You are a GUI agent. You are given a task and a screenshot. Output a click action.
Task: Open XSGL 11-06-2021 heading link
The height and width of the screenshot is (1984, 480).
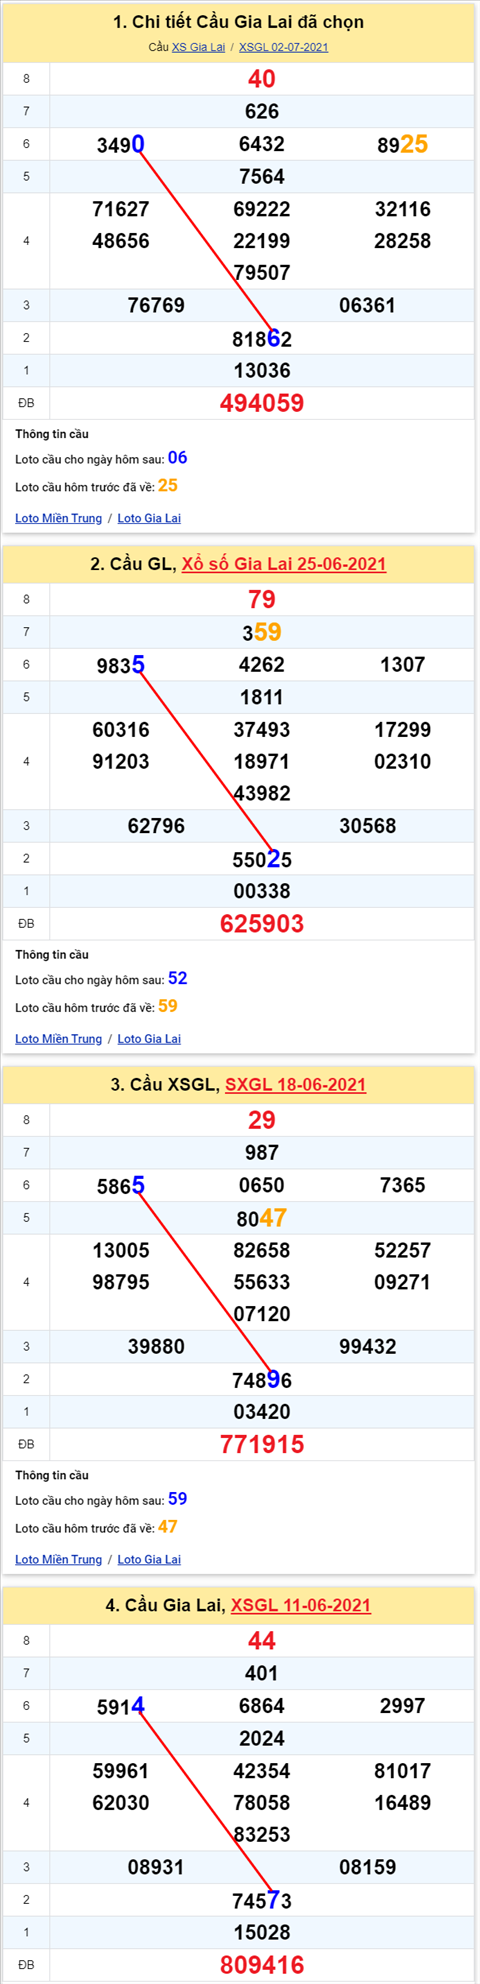click(x=300, y=1606)
